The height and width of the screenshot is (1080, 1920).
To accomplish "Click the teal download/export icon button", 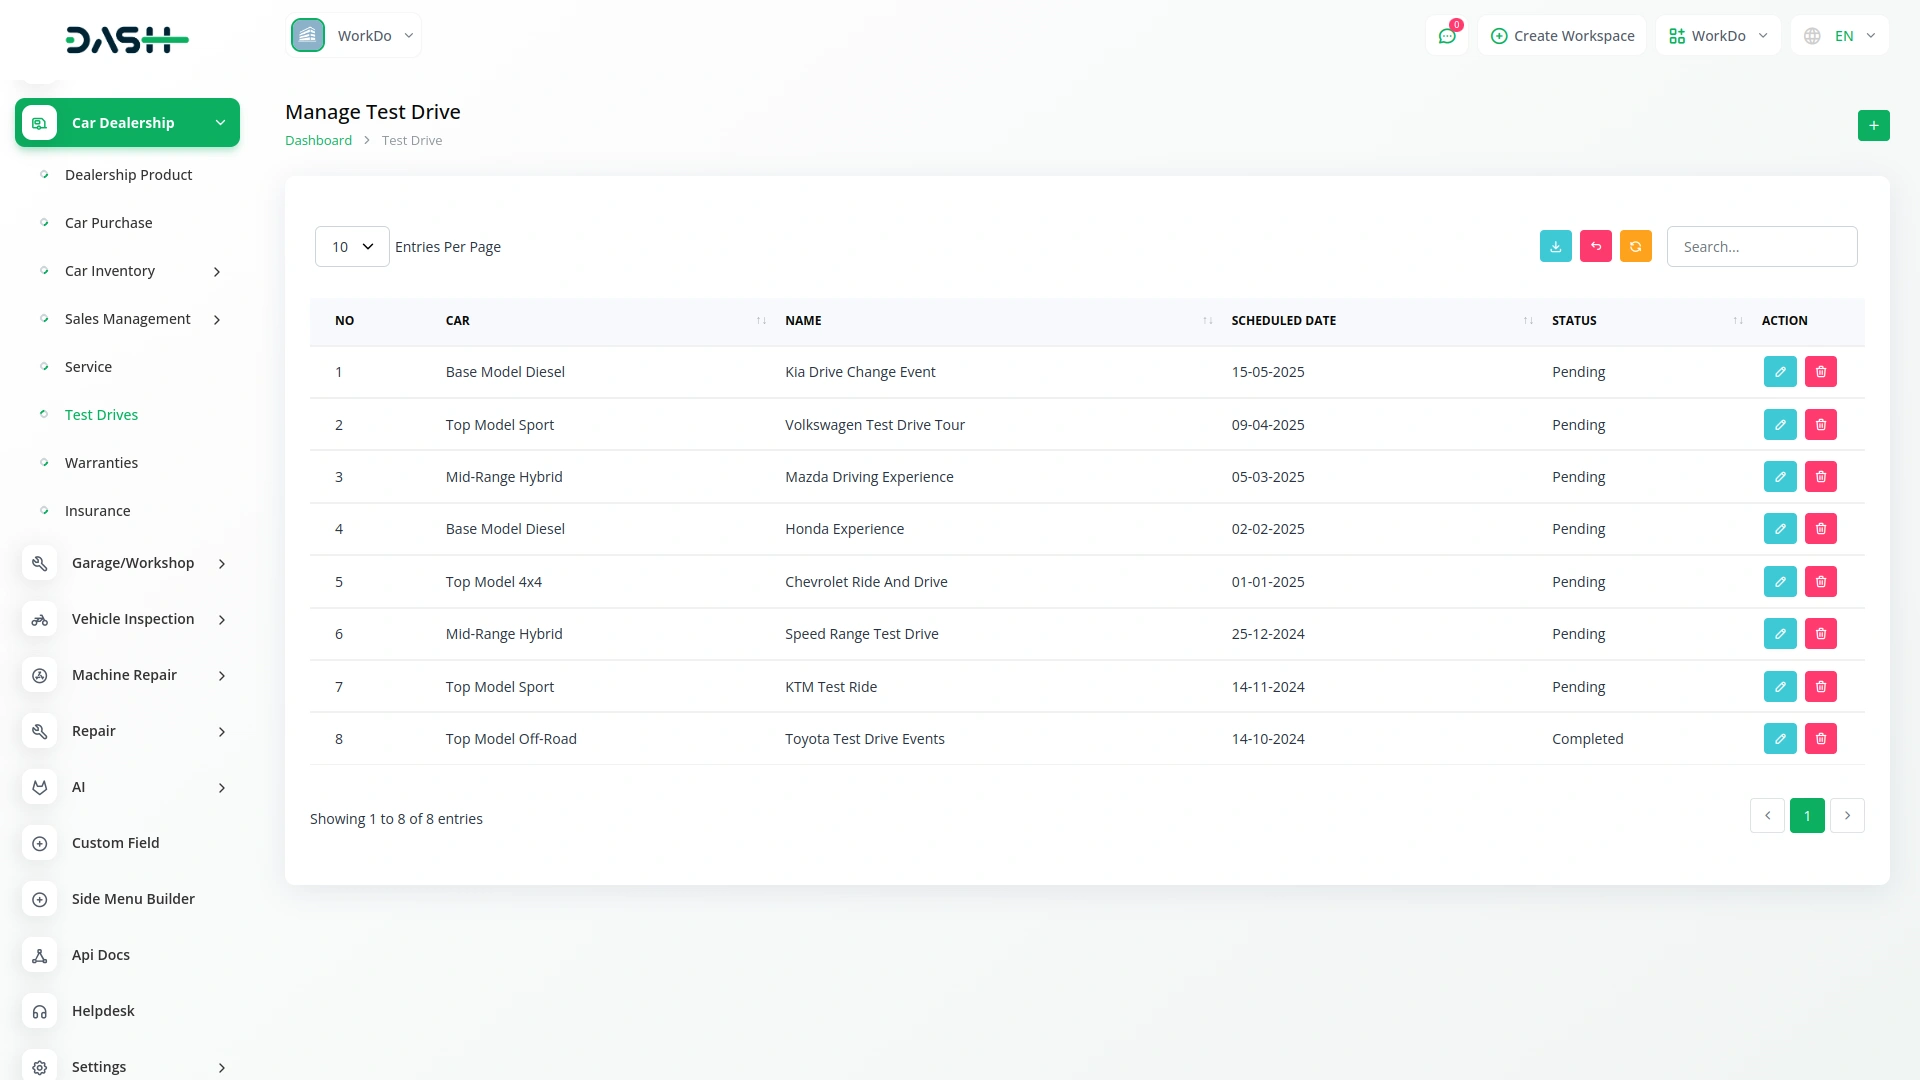I will pos(1555,247).
